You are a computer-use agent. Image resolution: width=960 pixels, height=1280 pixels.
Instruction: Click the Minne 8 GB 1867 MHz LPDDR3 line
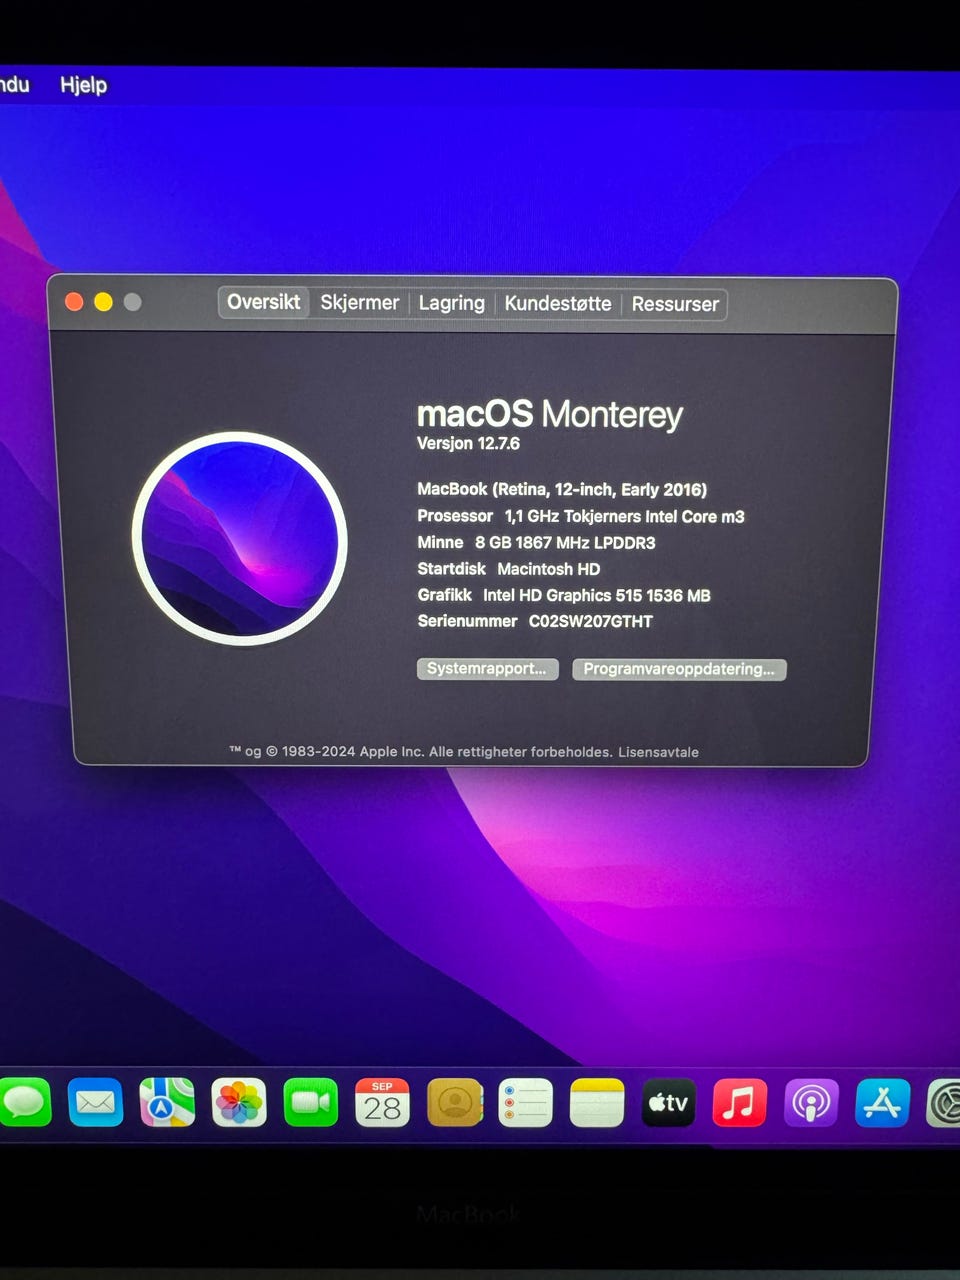(536, 542)
